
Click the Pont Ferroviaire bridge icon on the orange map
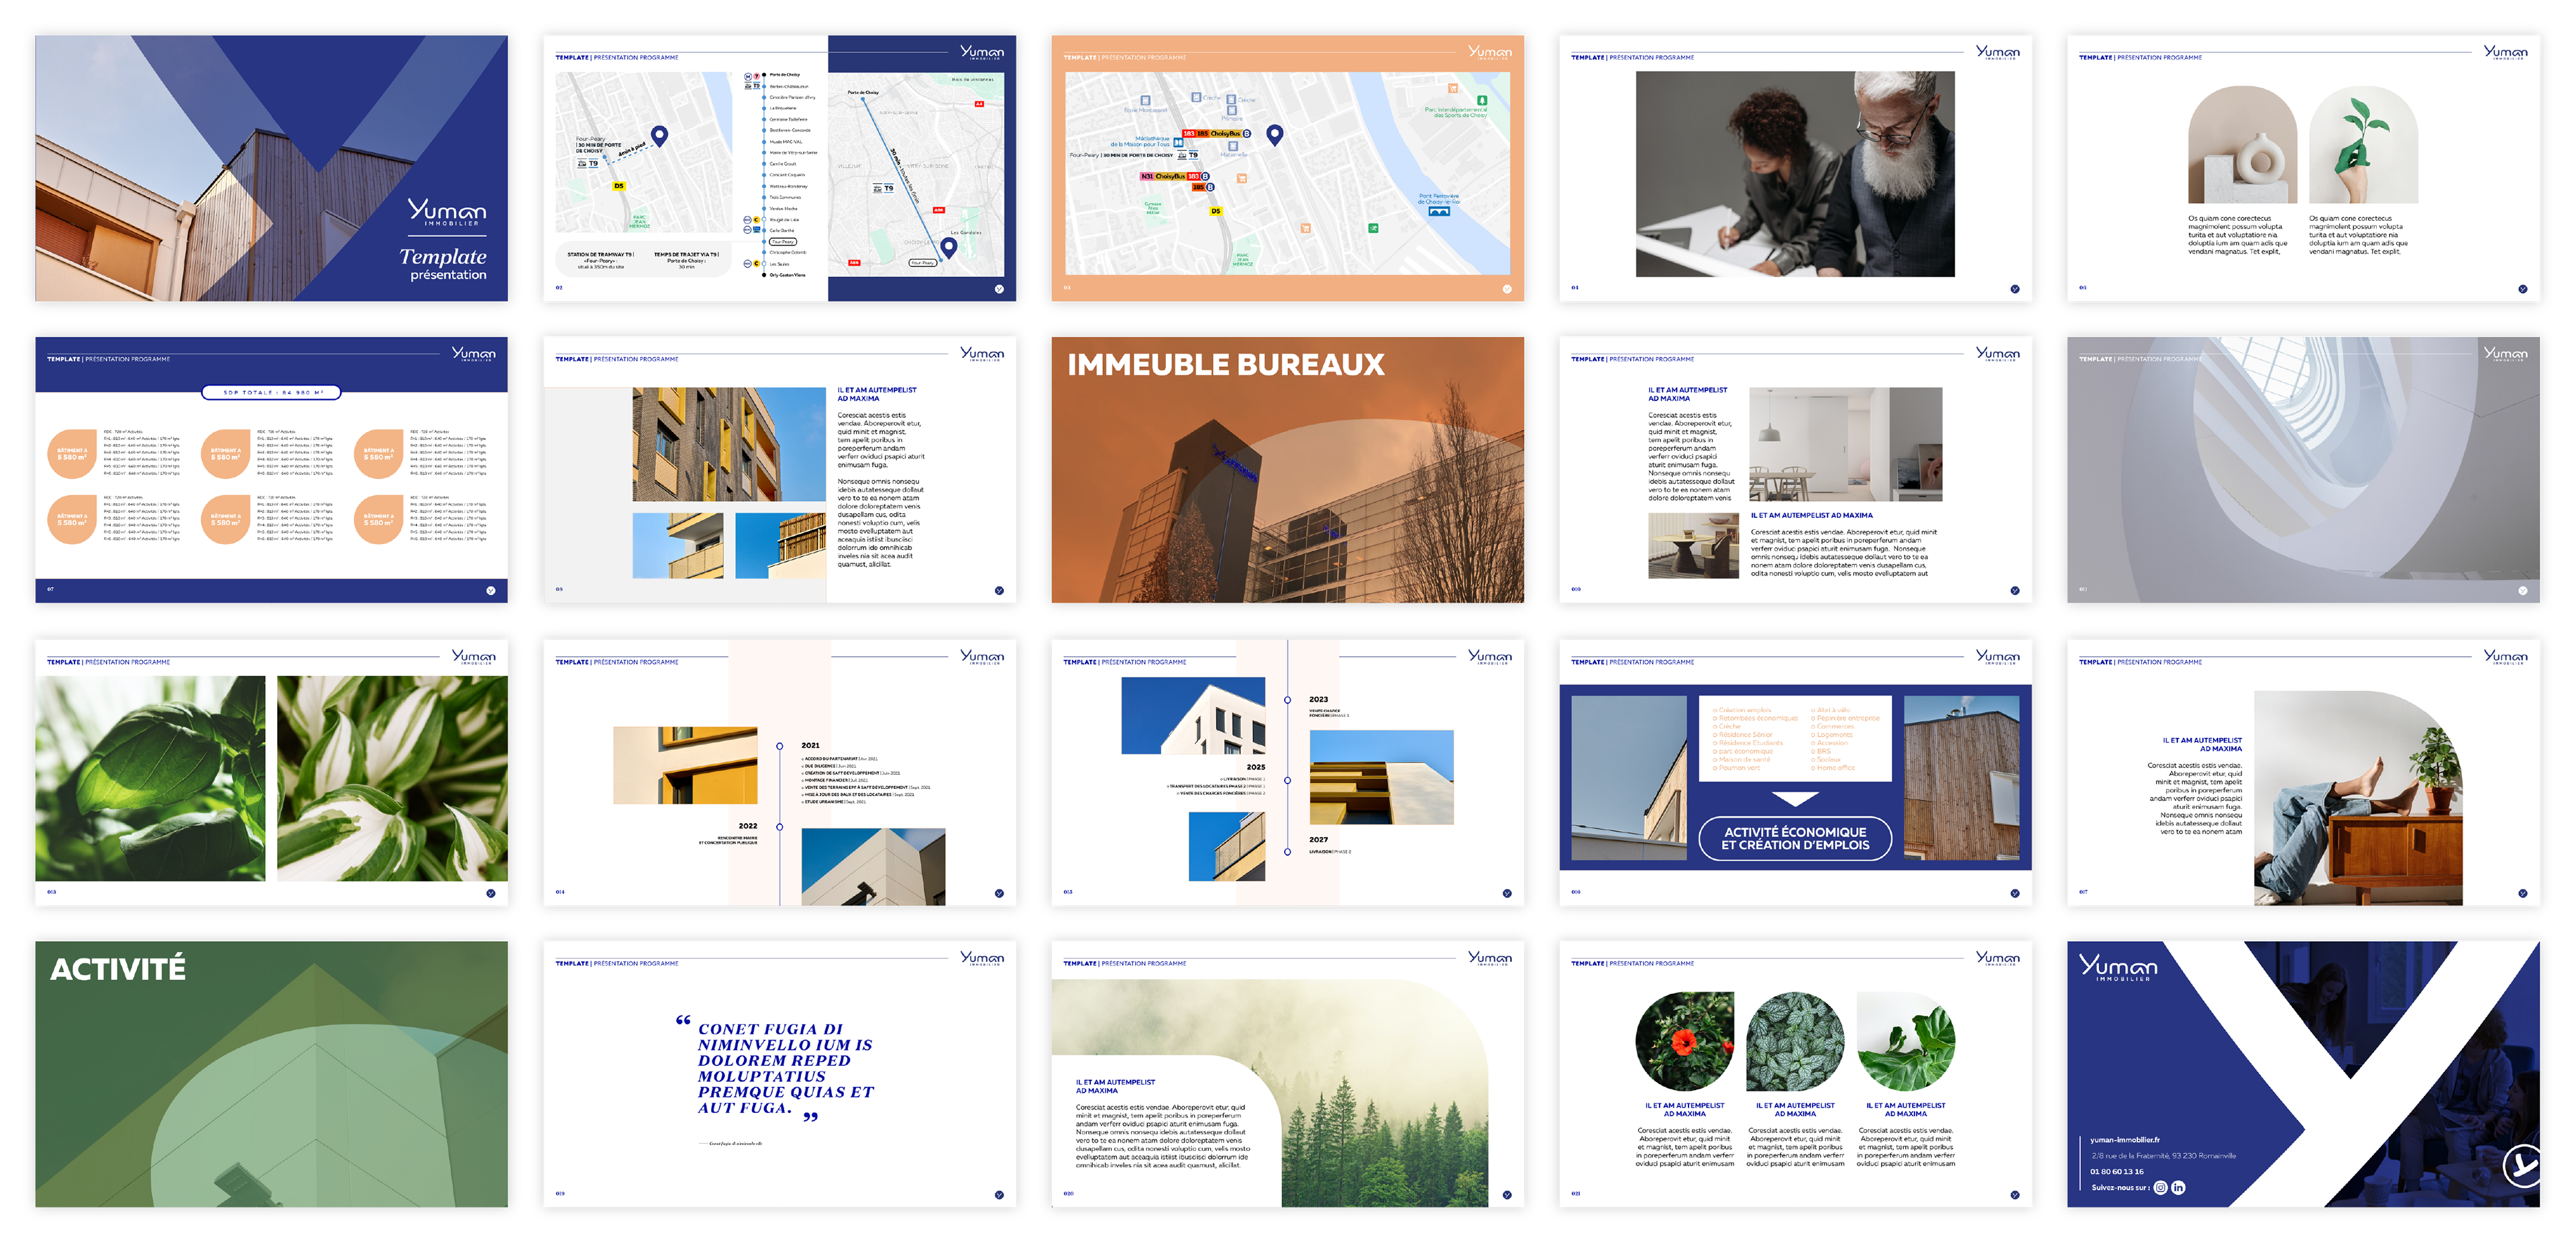1439,212
